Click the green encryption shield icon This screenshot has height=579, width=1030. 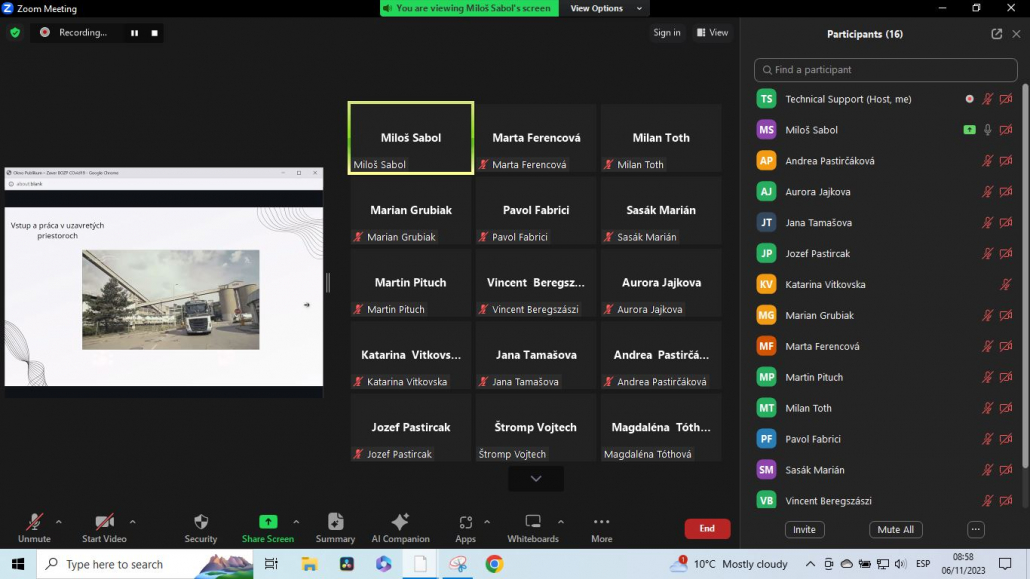(x=15, y=32)
